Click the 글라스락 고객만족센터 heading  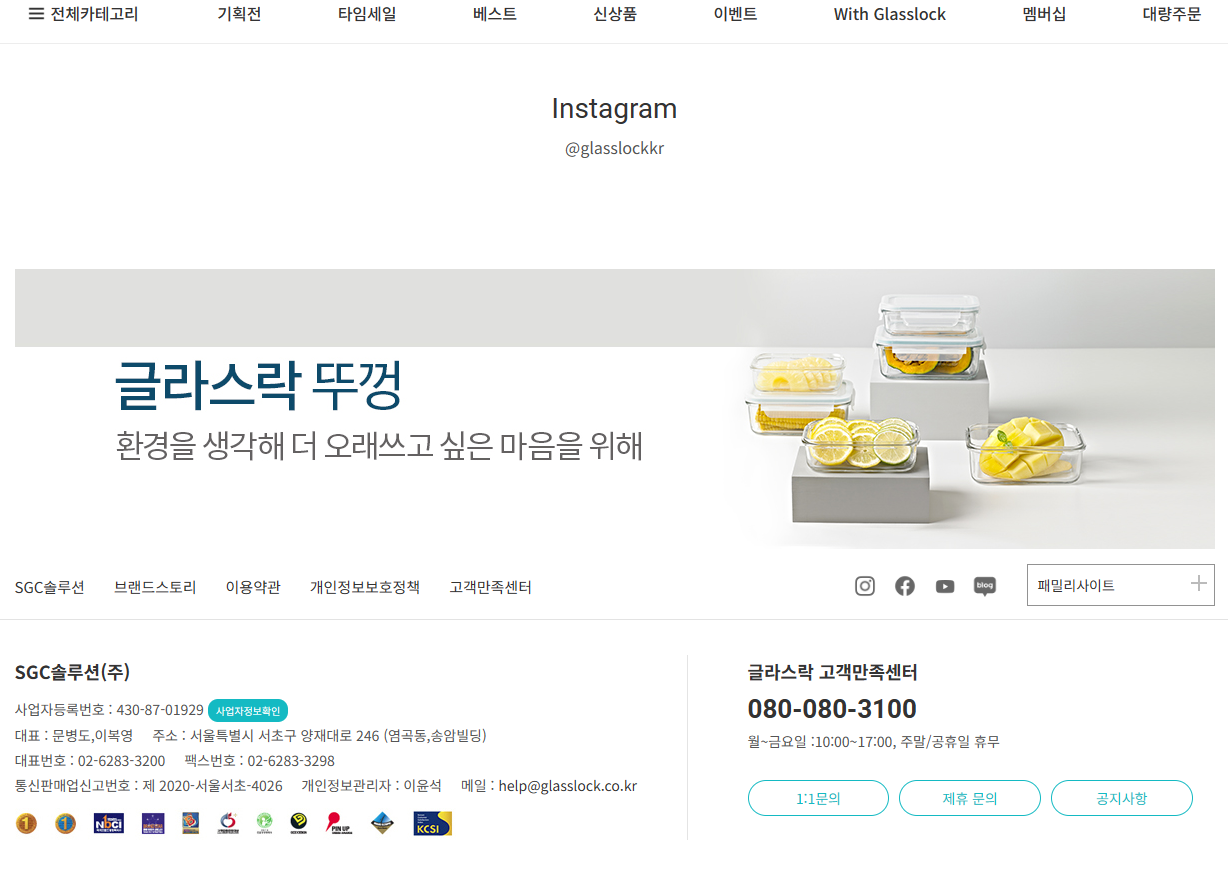[x=832, y=673]
